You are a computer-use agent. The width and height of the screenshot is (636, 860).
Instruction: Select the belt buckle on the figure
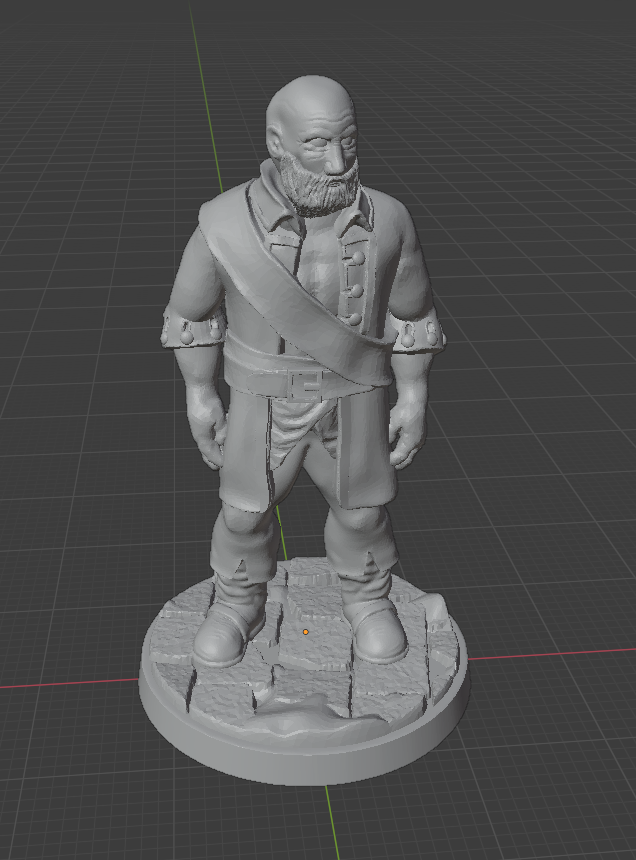[x=307, y=385]
